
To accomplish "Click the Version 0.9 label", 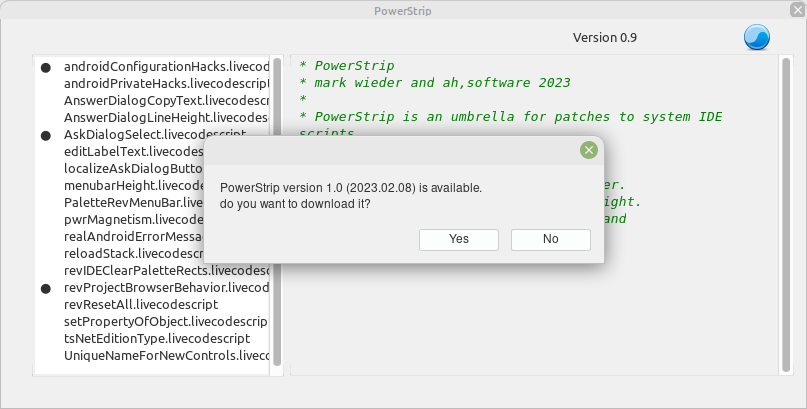I will tap(605, 38).
